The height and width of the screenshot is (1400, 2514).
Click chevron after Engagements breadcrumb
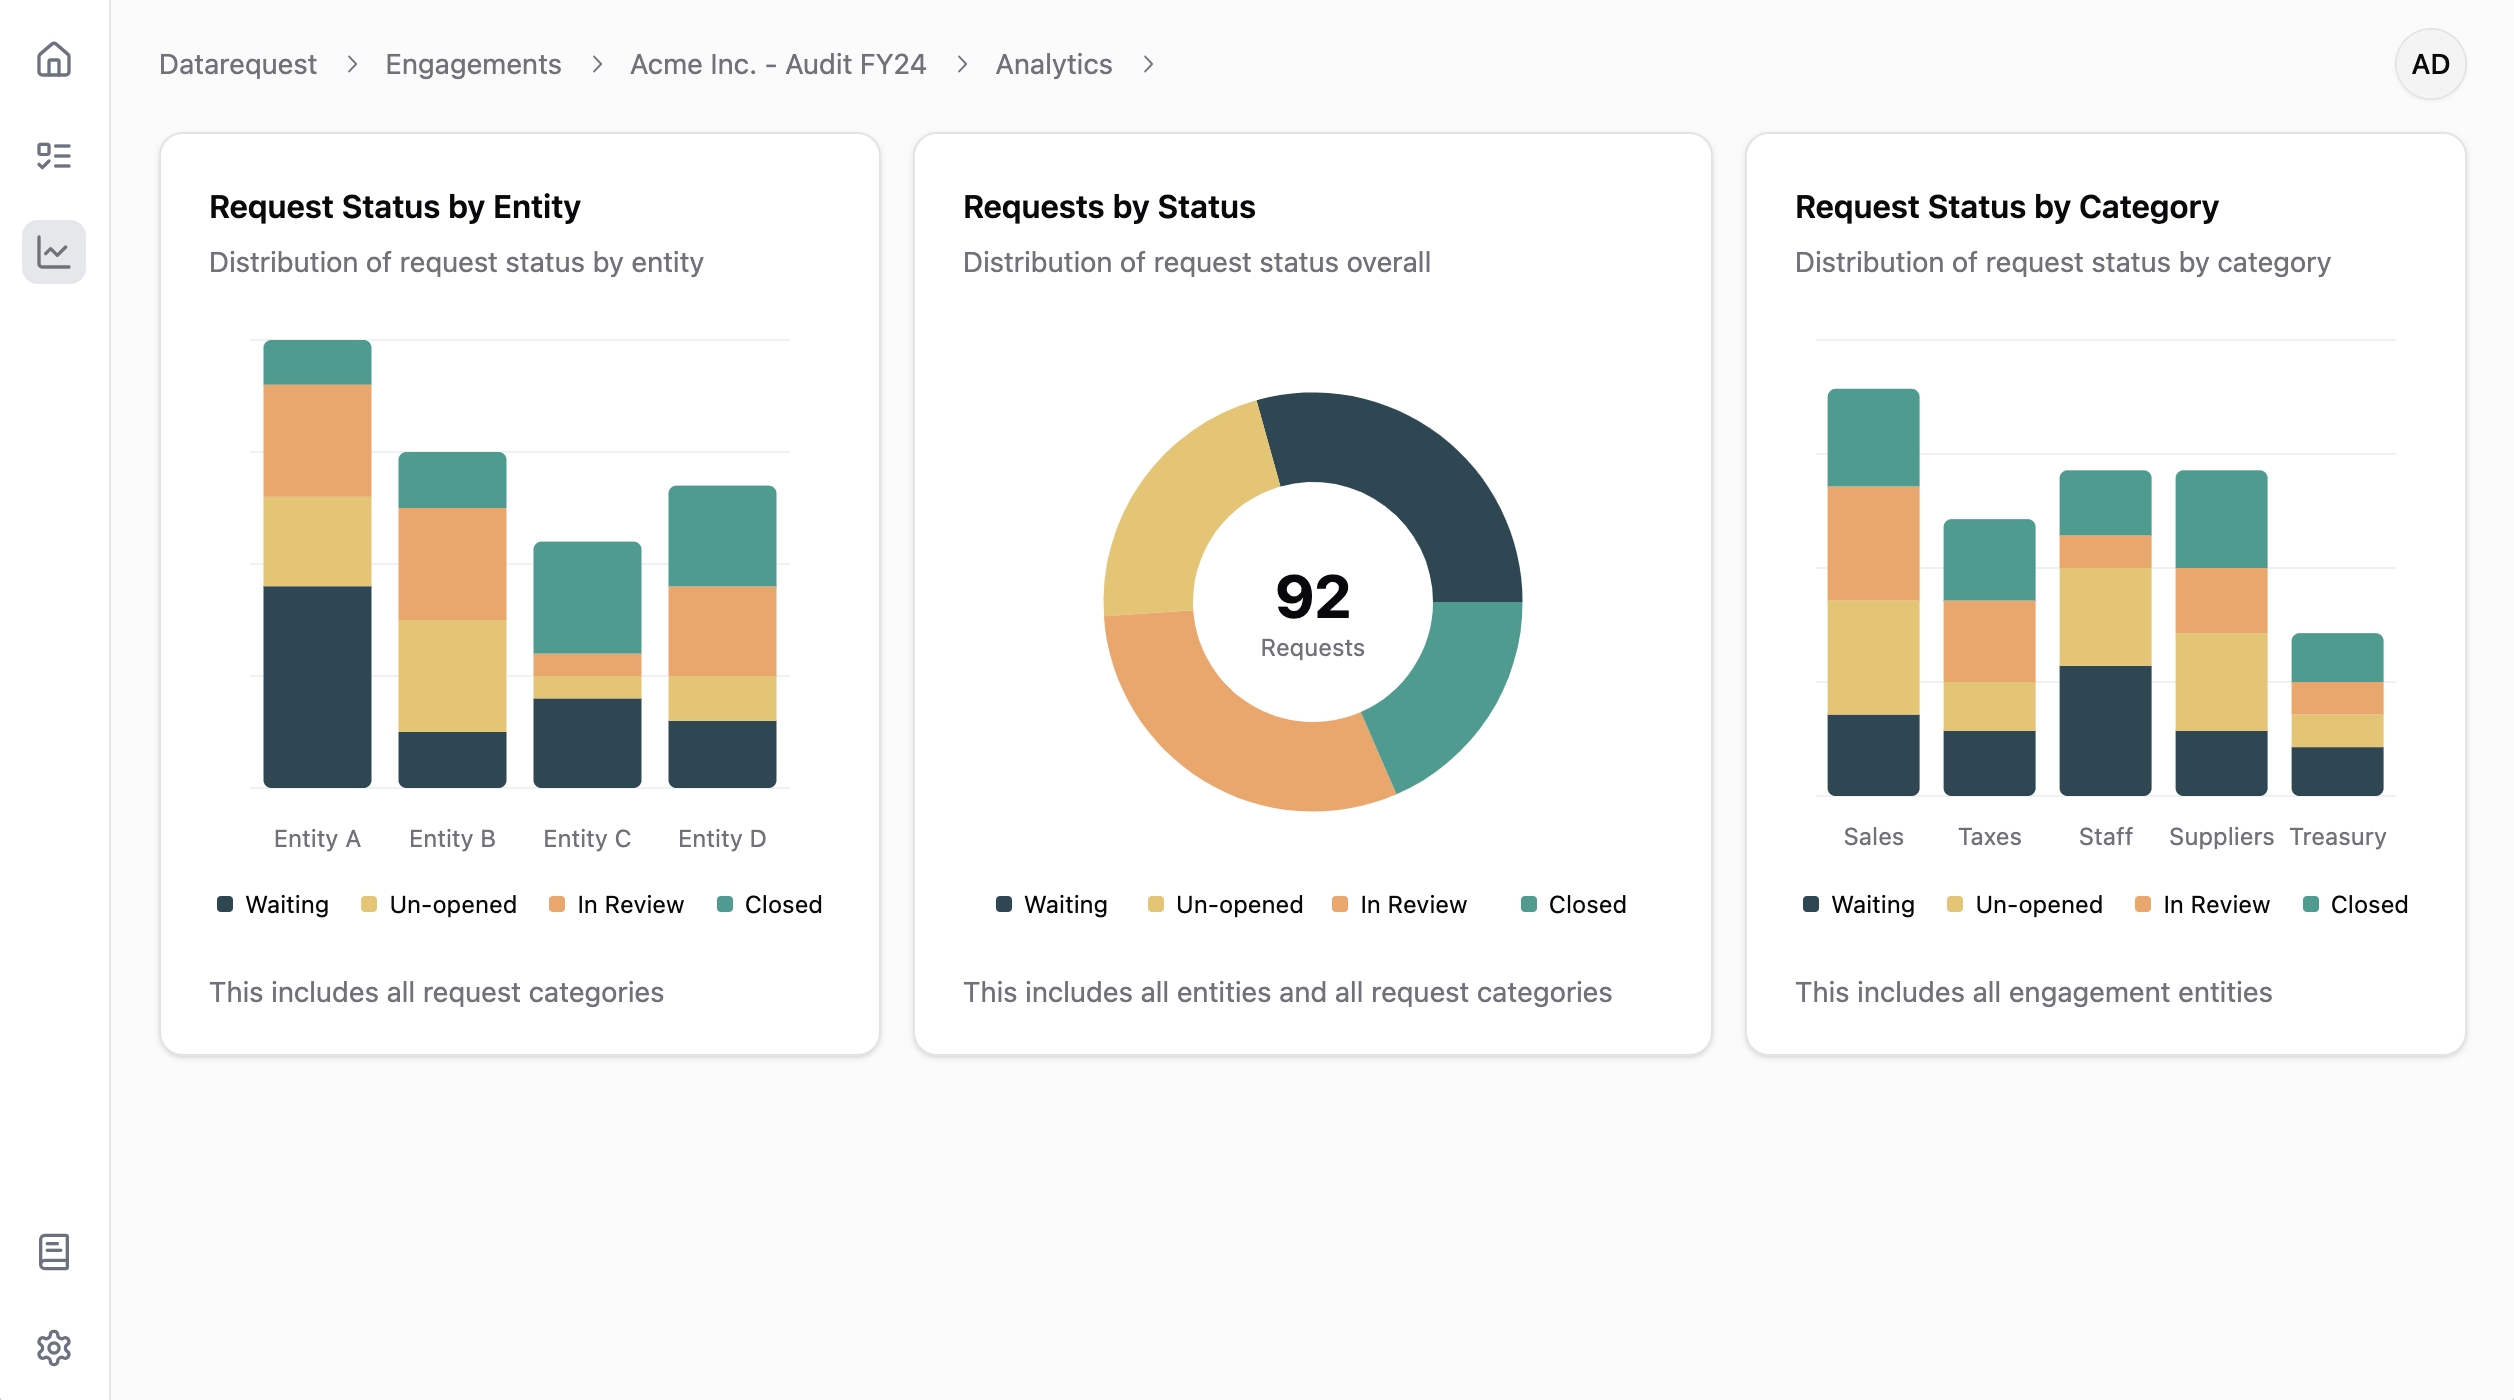click(x=597, y=64)
